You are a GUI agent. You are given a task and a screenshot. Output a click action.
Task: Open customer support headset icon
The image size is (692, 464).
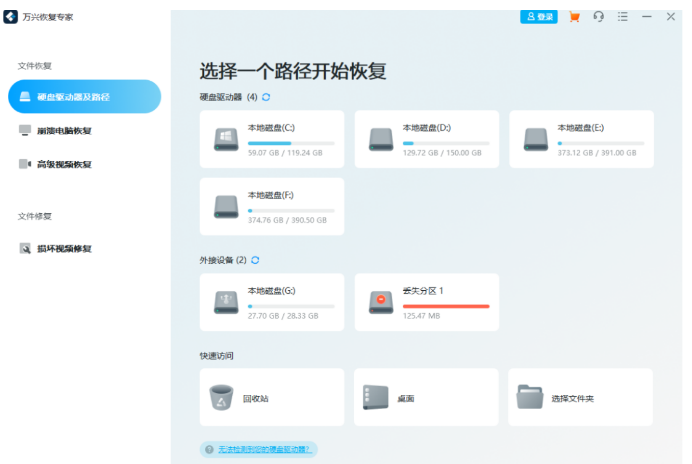[598, 17]
